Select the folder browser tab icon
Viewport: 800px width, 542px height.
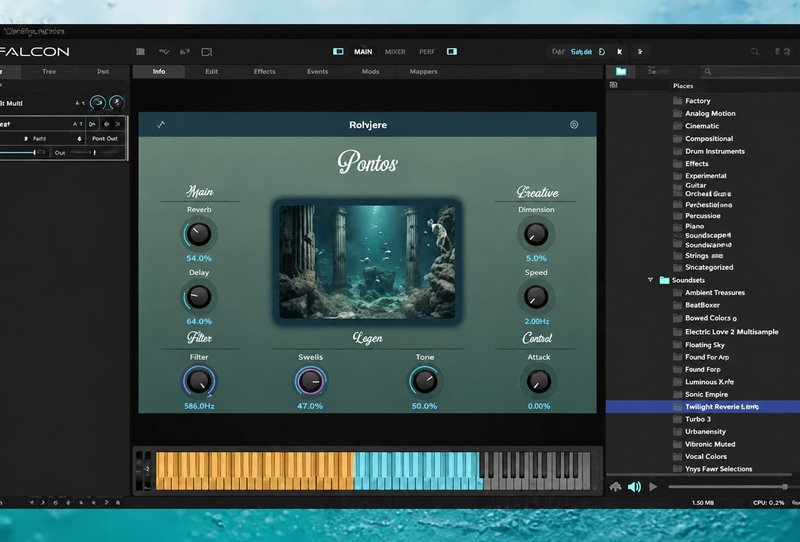tap(621, 71)
